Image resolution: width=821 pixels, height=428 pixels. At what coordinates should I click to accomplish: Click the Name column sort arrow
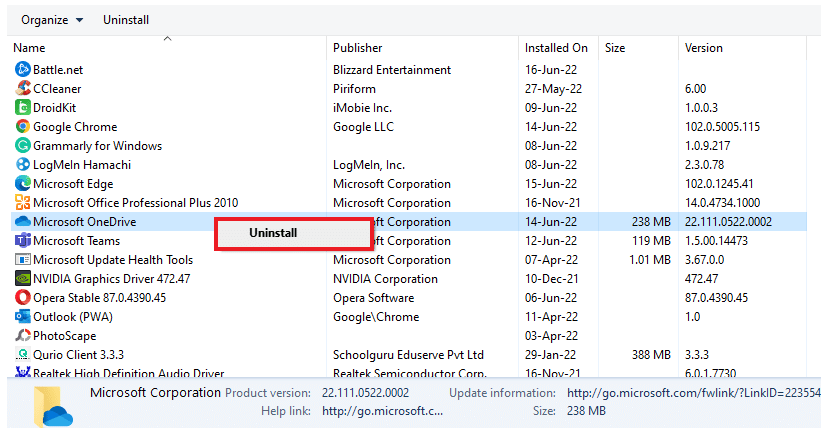tap(168, 38)
